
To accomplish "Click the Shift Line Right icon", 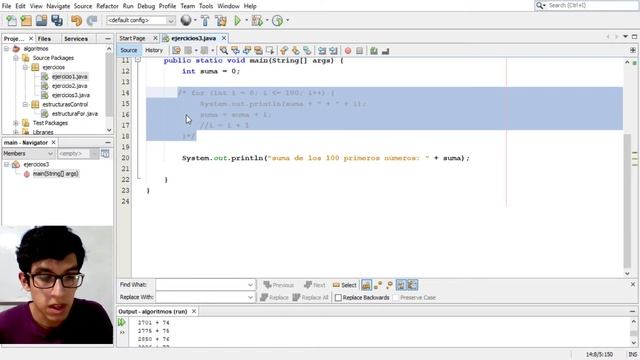I will point(333,51).
